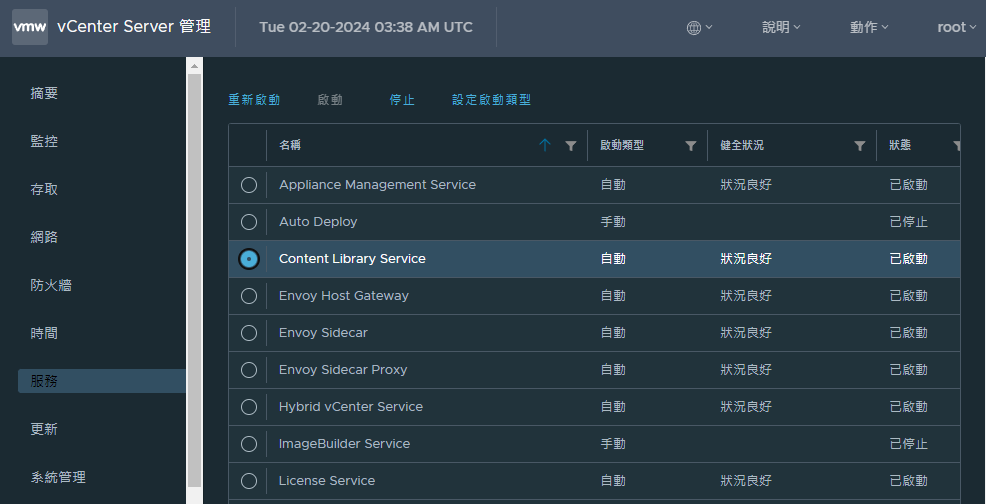The image size is (986, 504).
Task: Click the 健全狀況 column header
Action: click(742, 145)
